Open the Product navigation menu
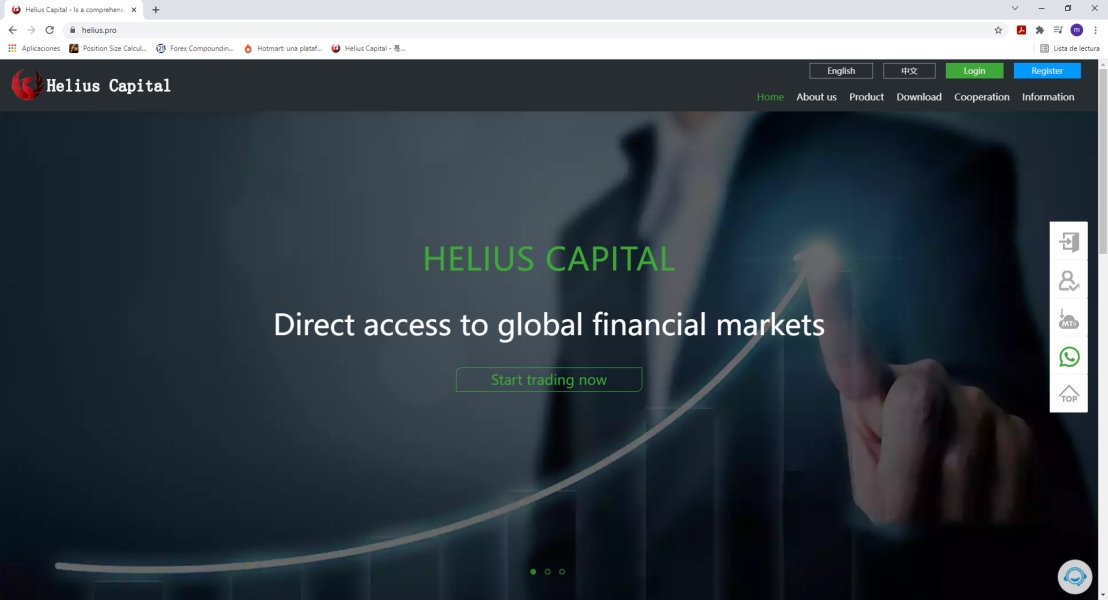 point(866,97)
